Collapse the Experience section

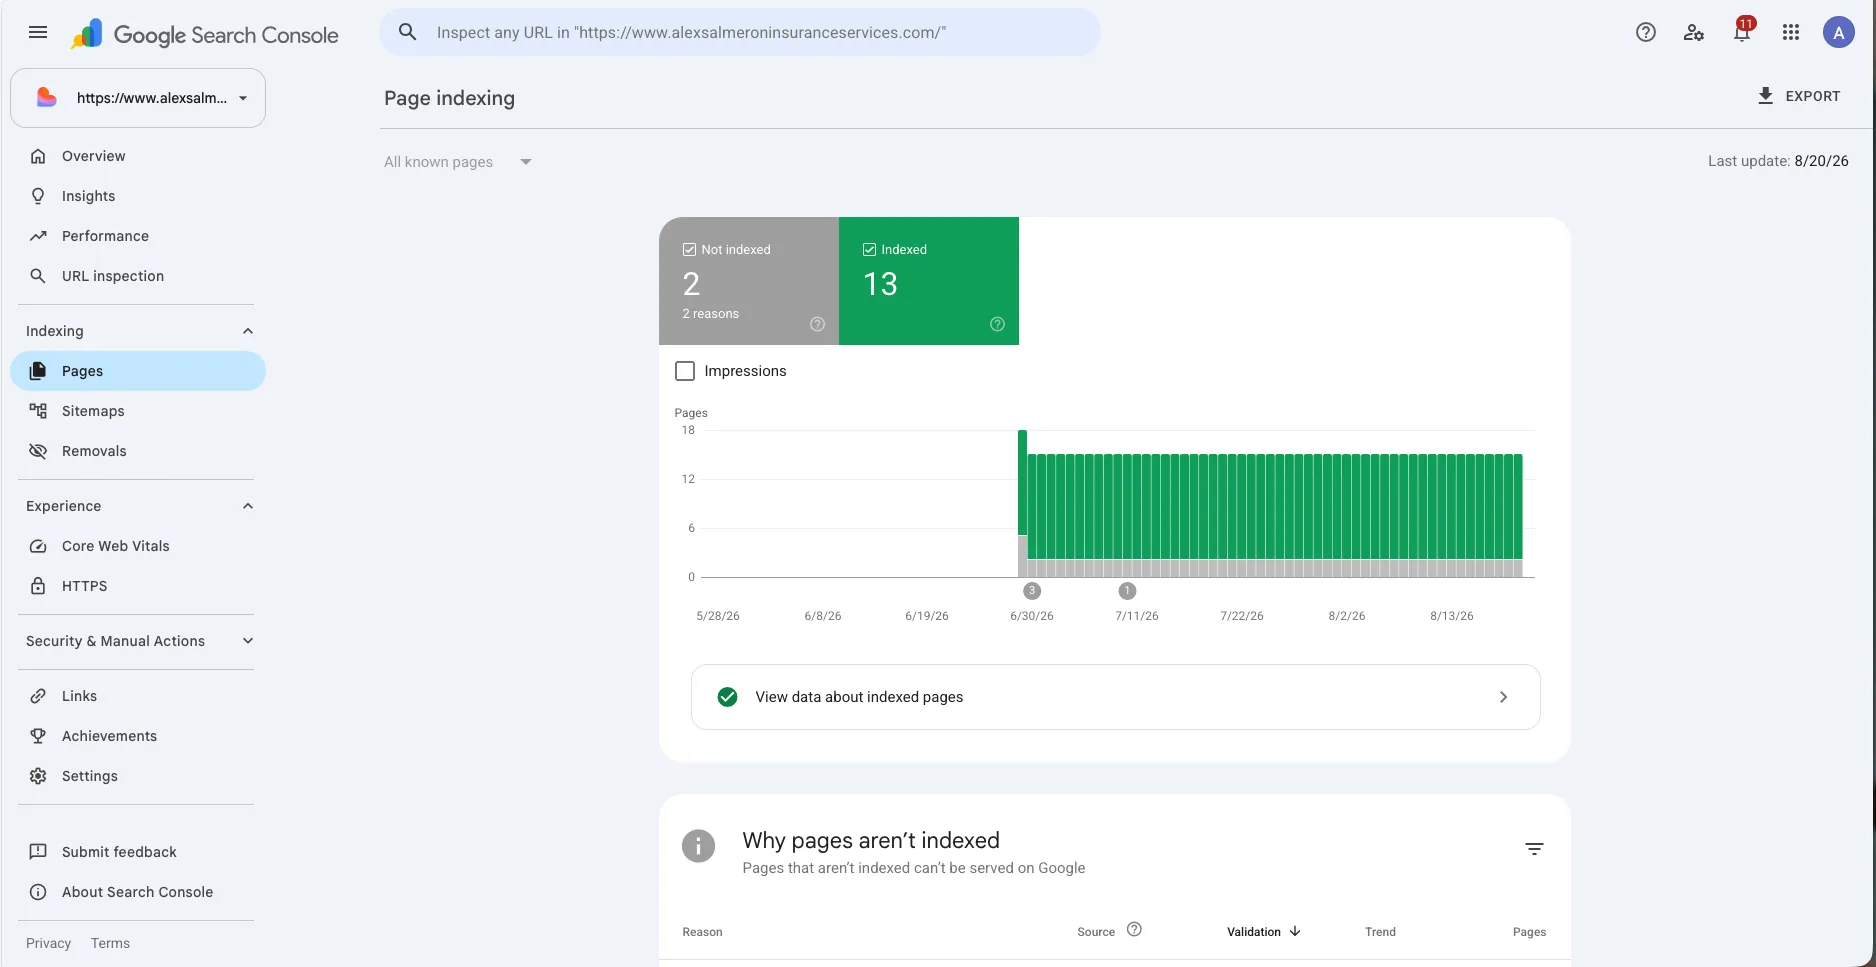click(248, 506)
